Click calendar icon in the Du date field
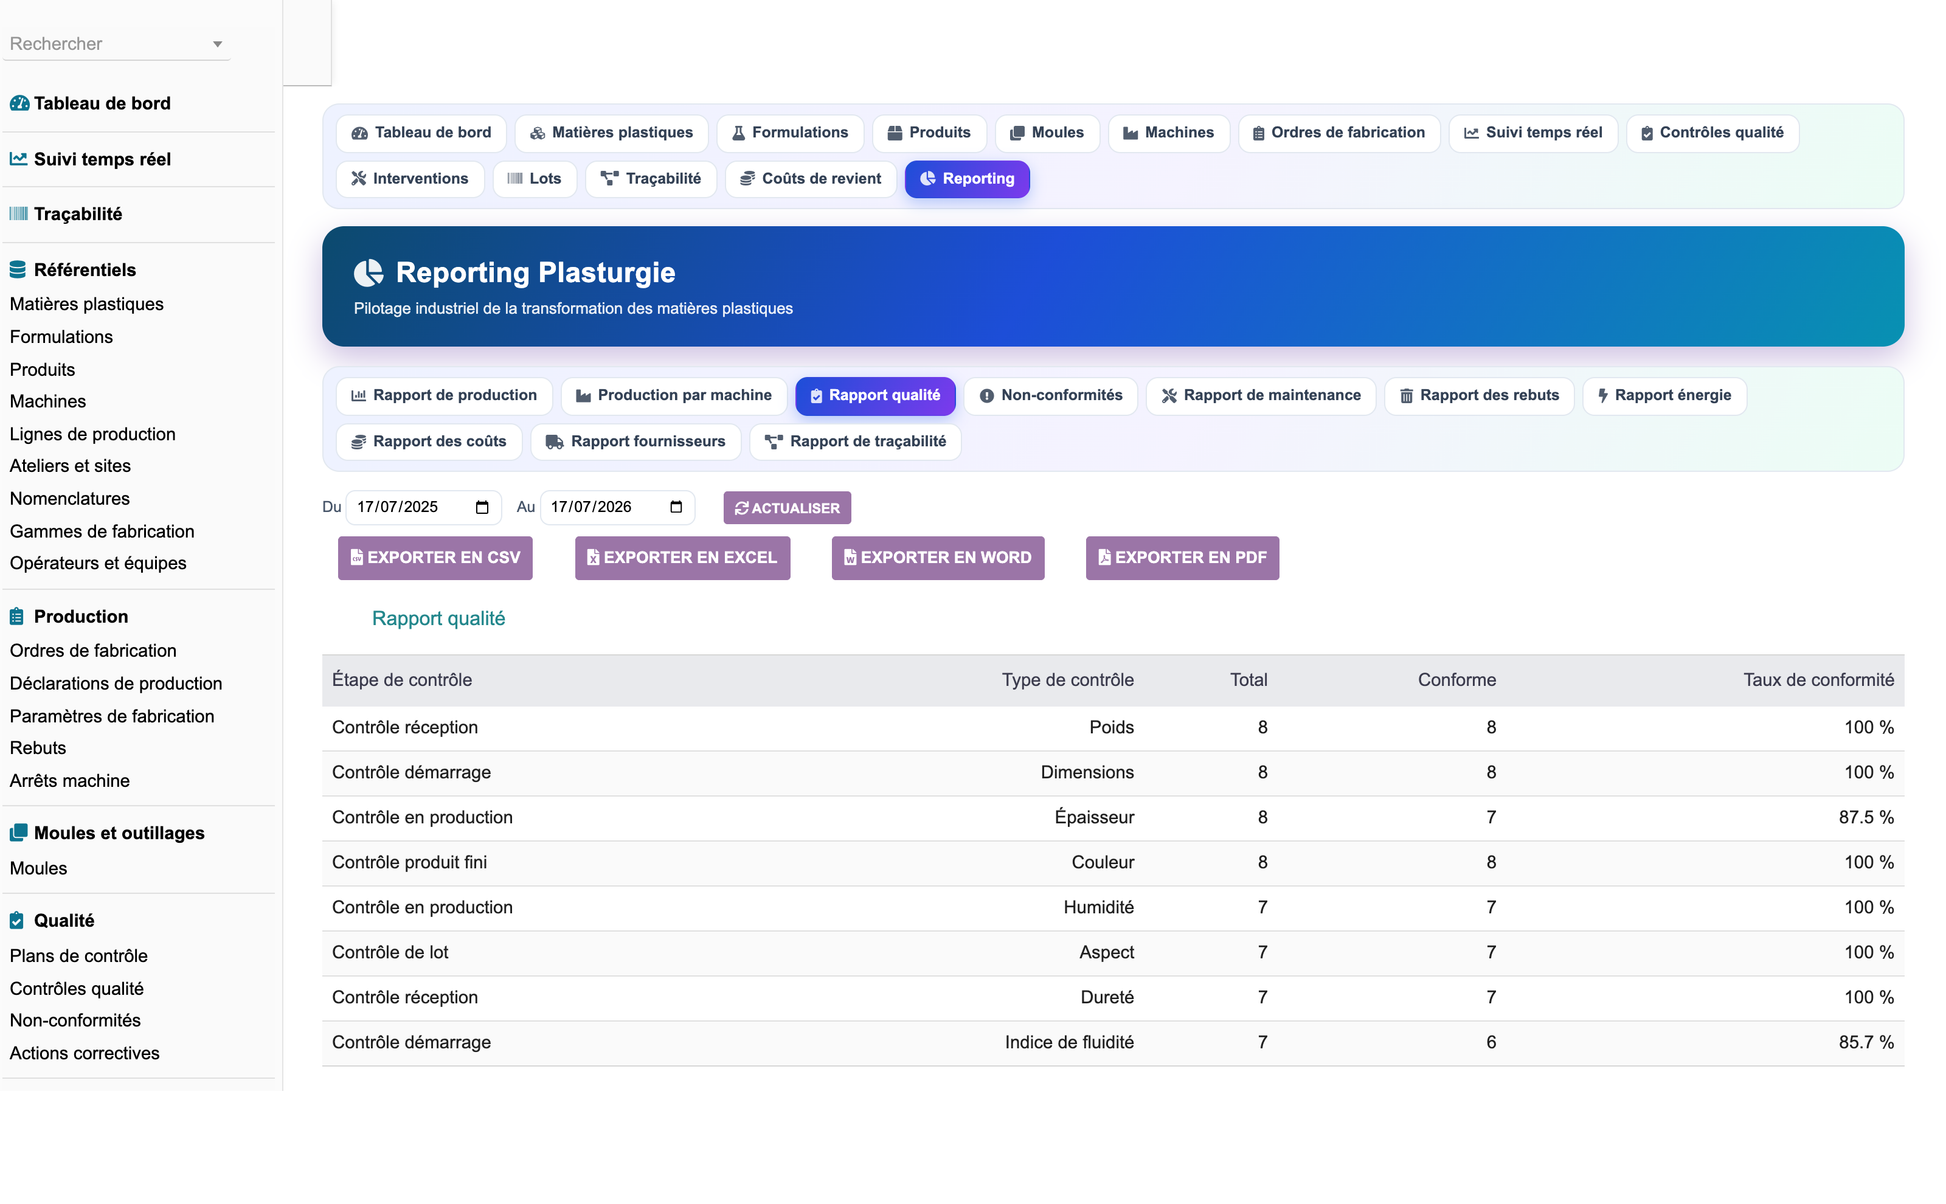This screenshot has height=1204, width=1946. (482, 507)
